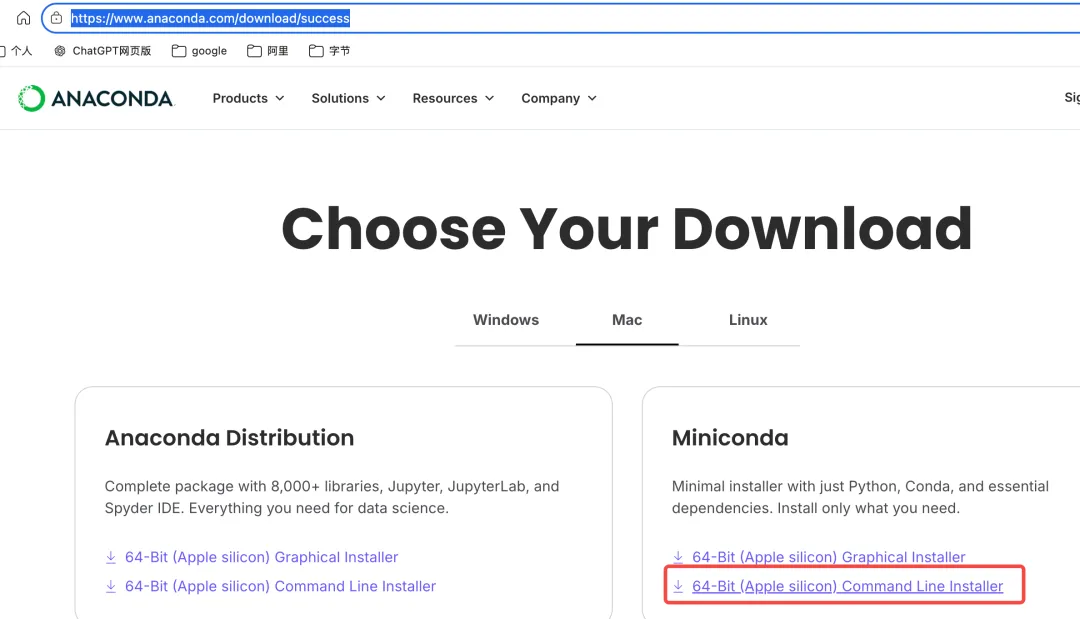
Task: Click the lock icon in address bar
Action: pyautogui.click(x=56, y=18)
